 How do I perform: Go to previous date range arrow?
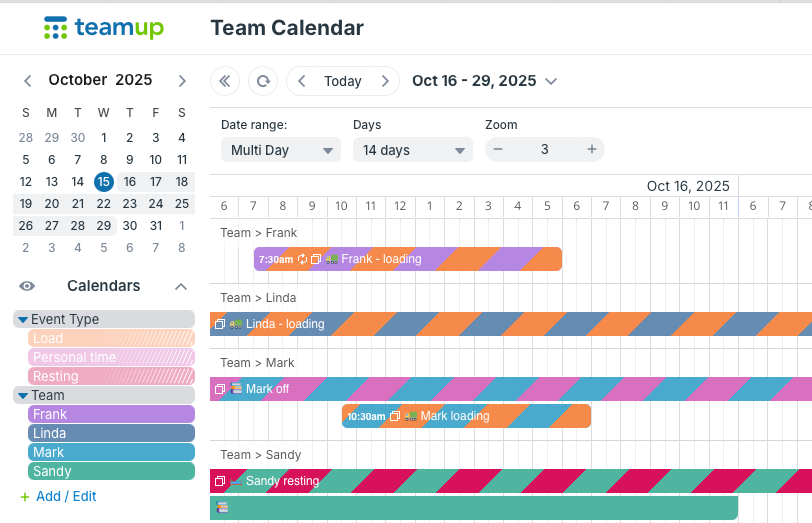pyautogui.click(x=302, y=81)
